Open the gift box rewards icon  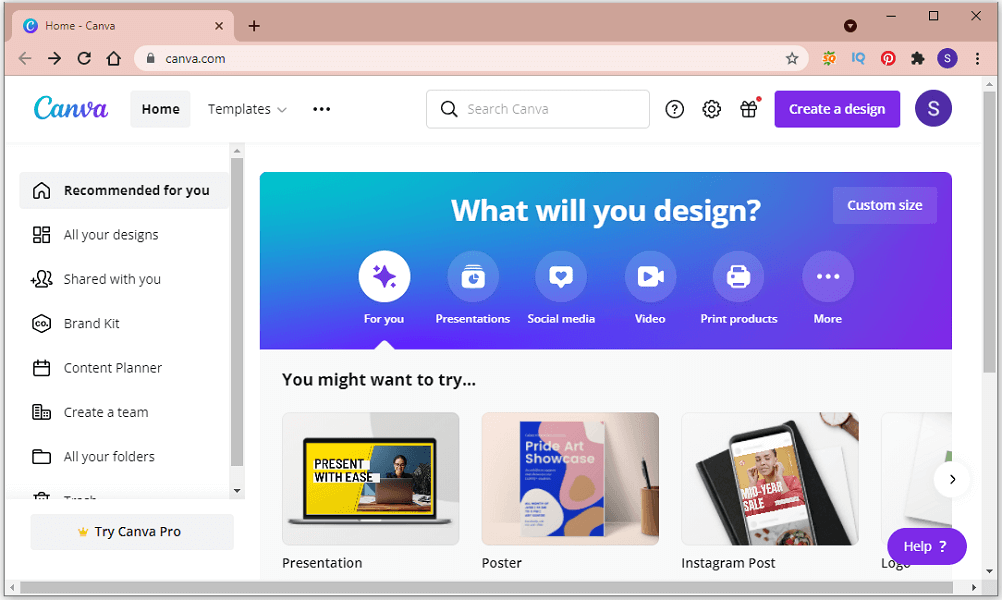tap(749, 109)
